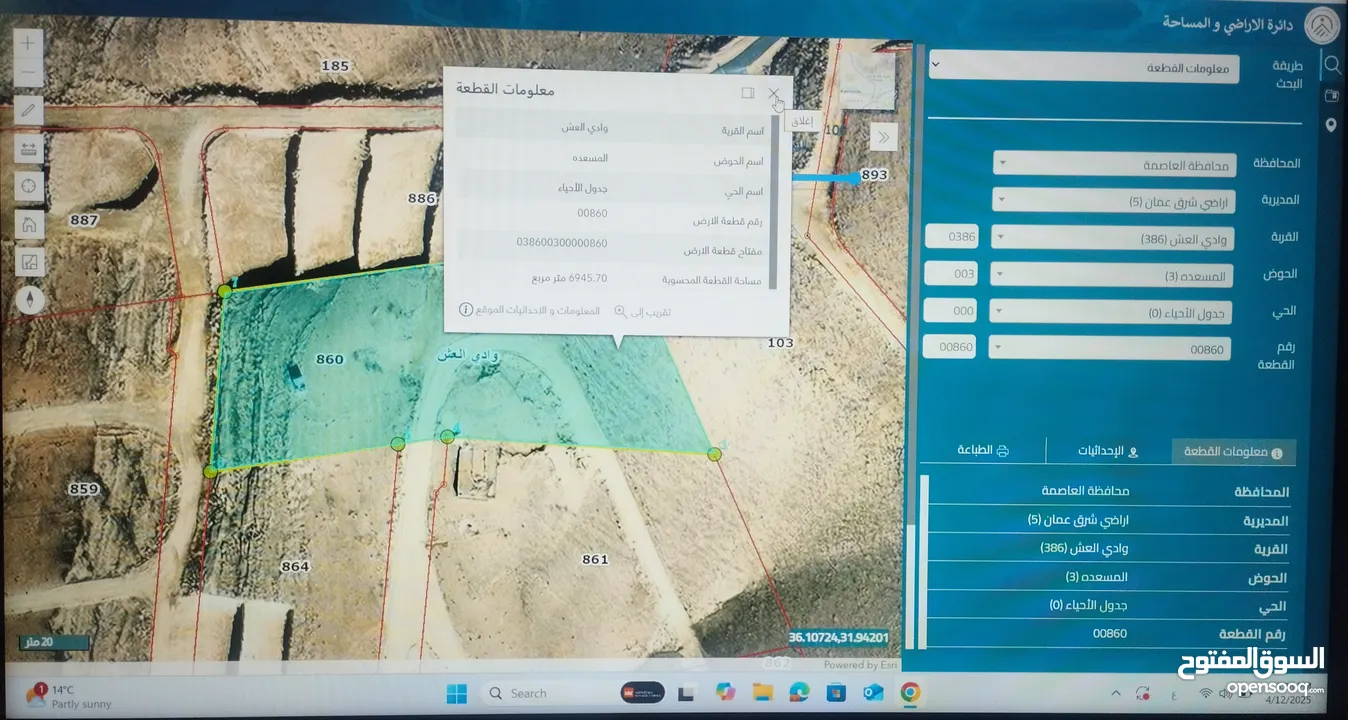The height and width of the screenshot is (720, 1348).
Task: Click تقريب إلى zoom-to link
Action: tap(642, 311)
